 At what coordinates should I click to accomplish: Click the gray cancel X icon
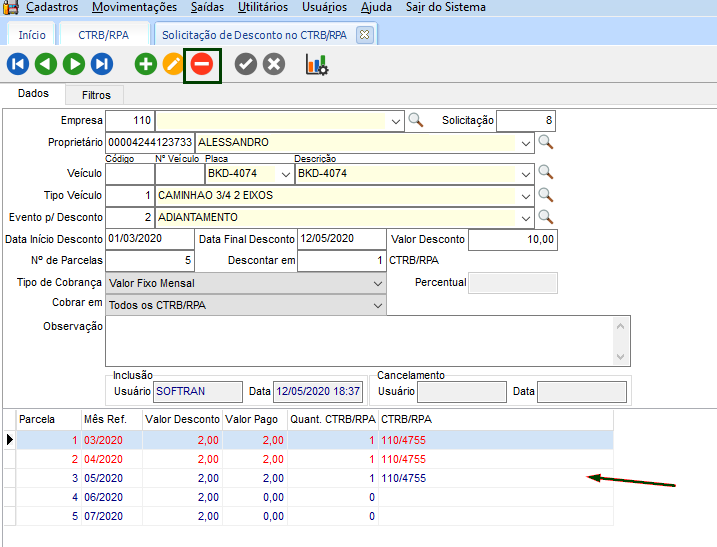(x=274, y=65)
